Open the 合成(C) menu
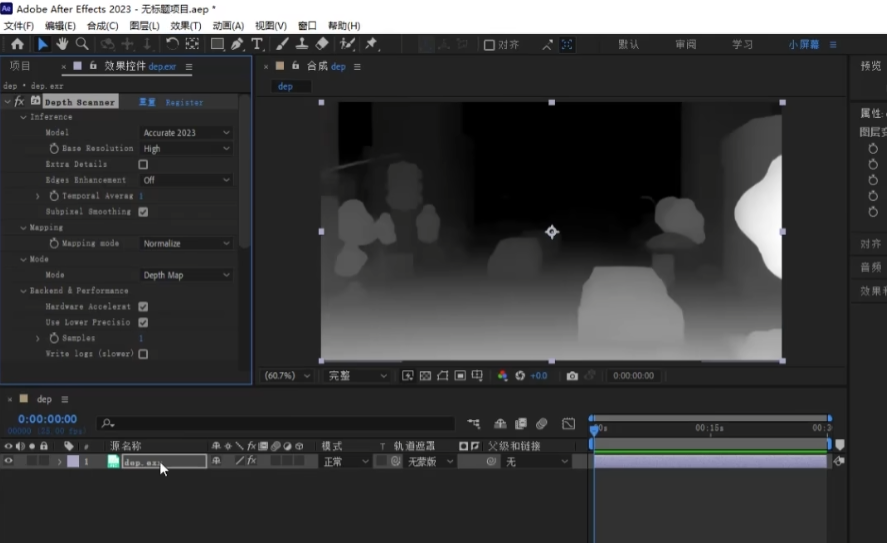The width and height of the screenshot is (887, 543). point(102,25)
